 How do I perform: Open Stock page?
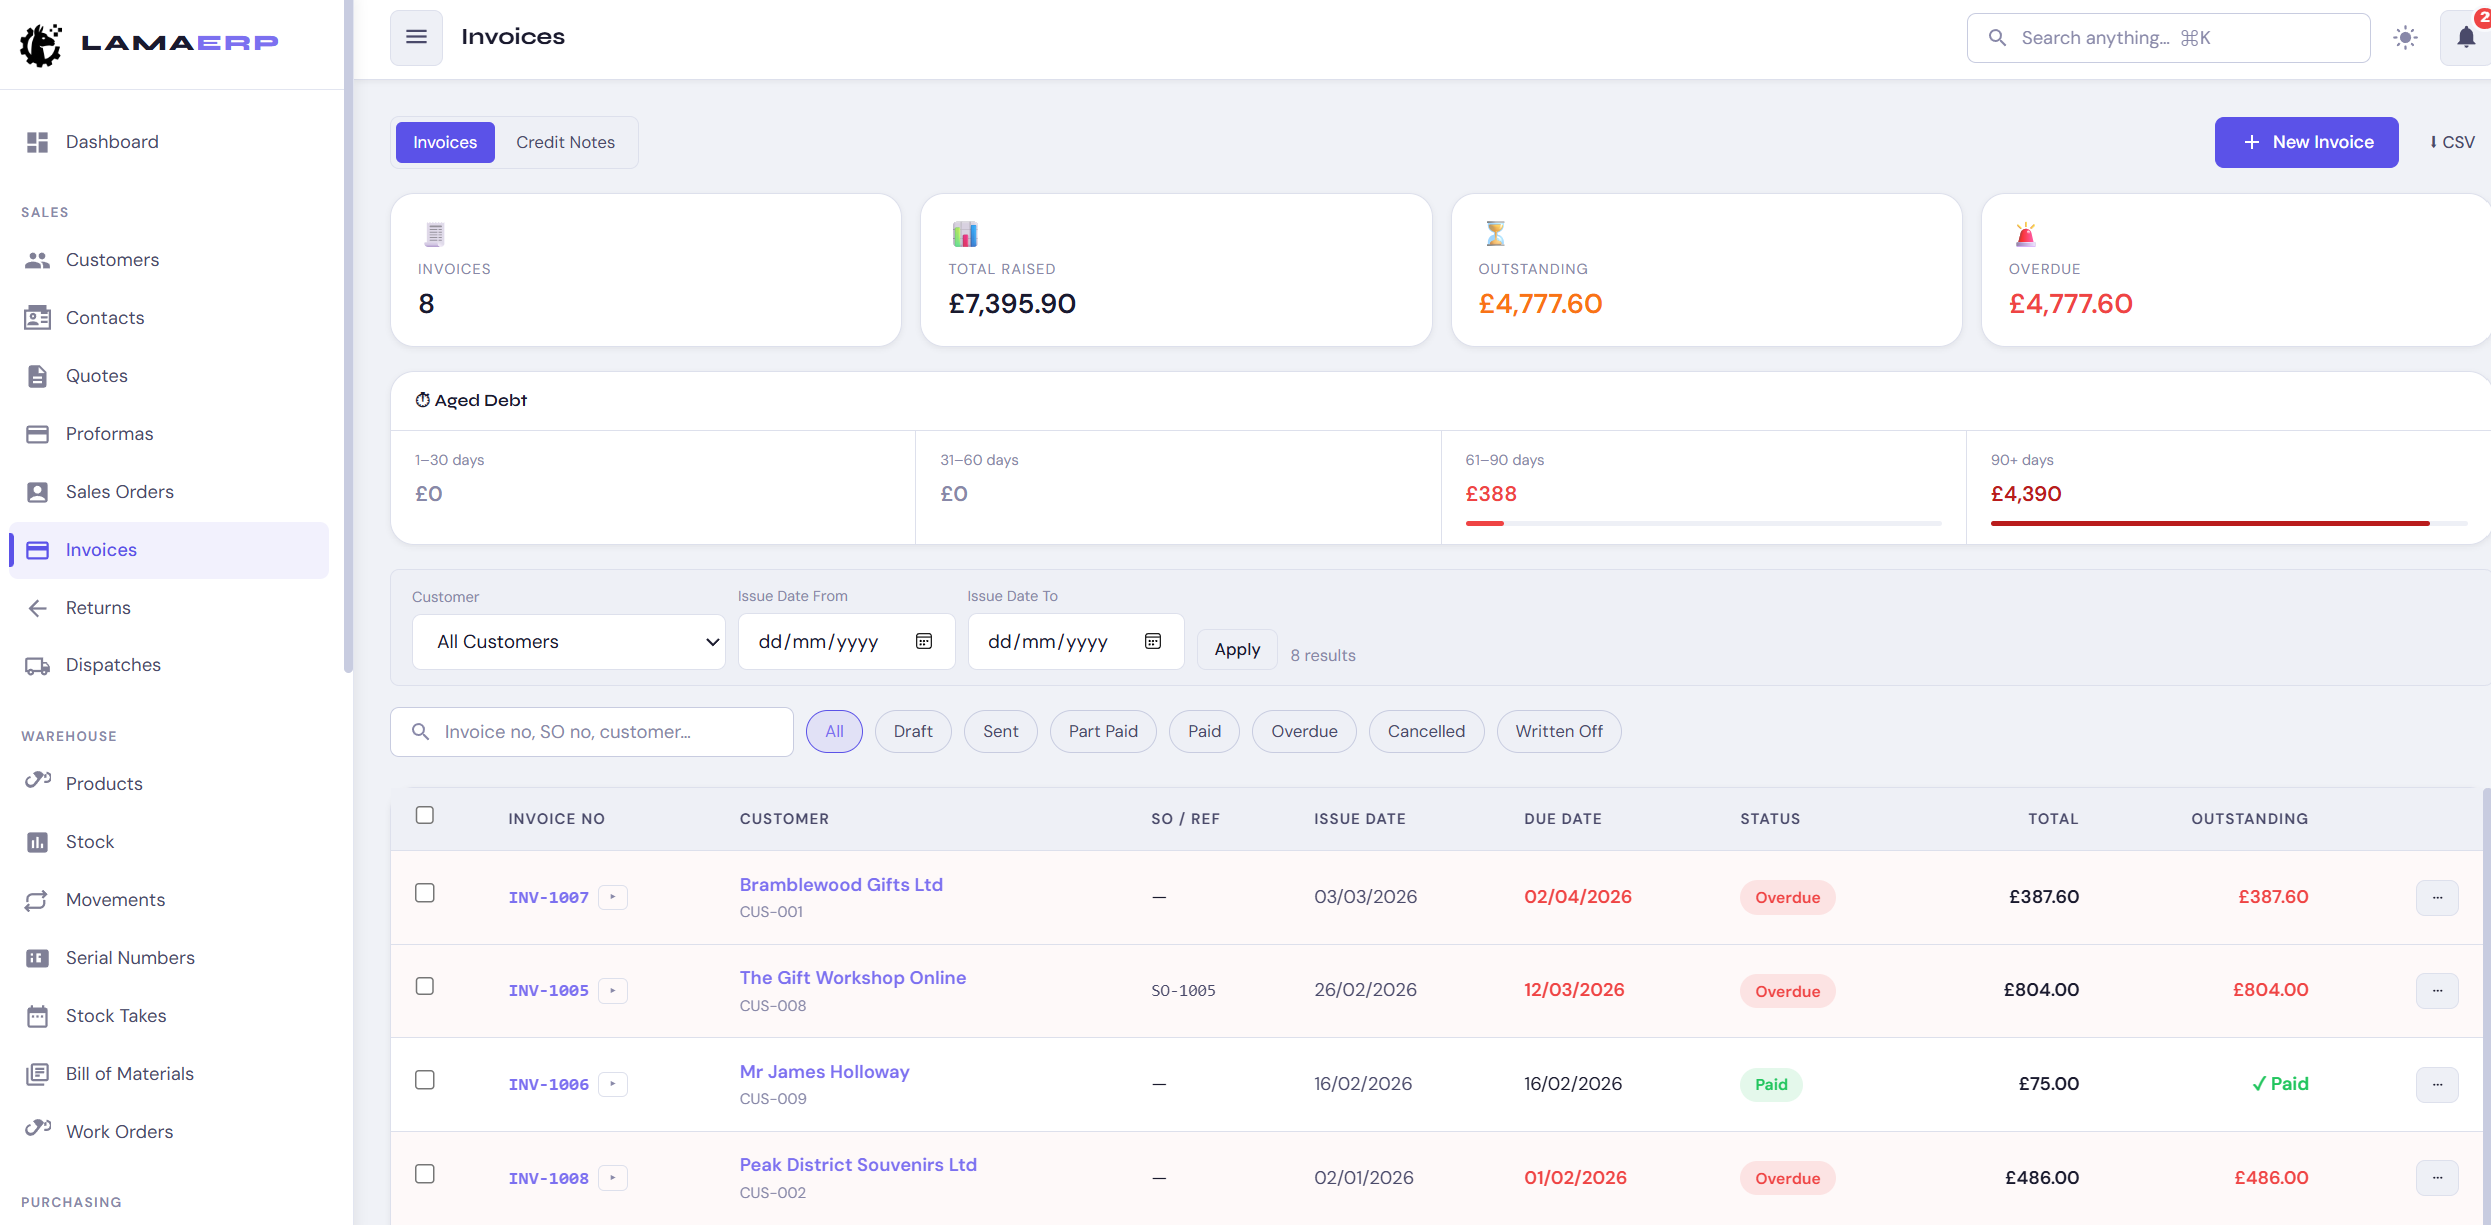[x=168, y=842]
